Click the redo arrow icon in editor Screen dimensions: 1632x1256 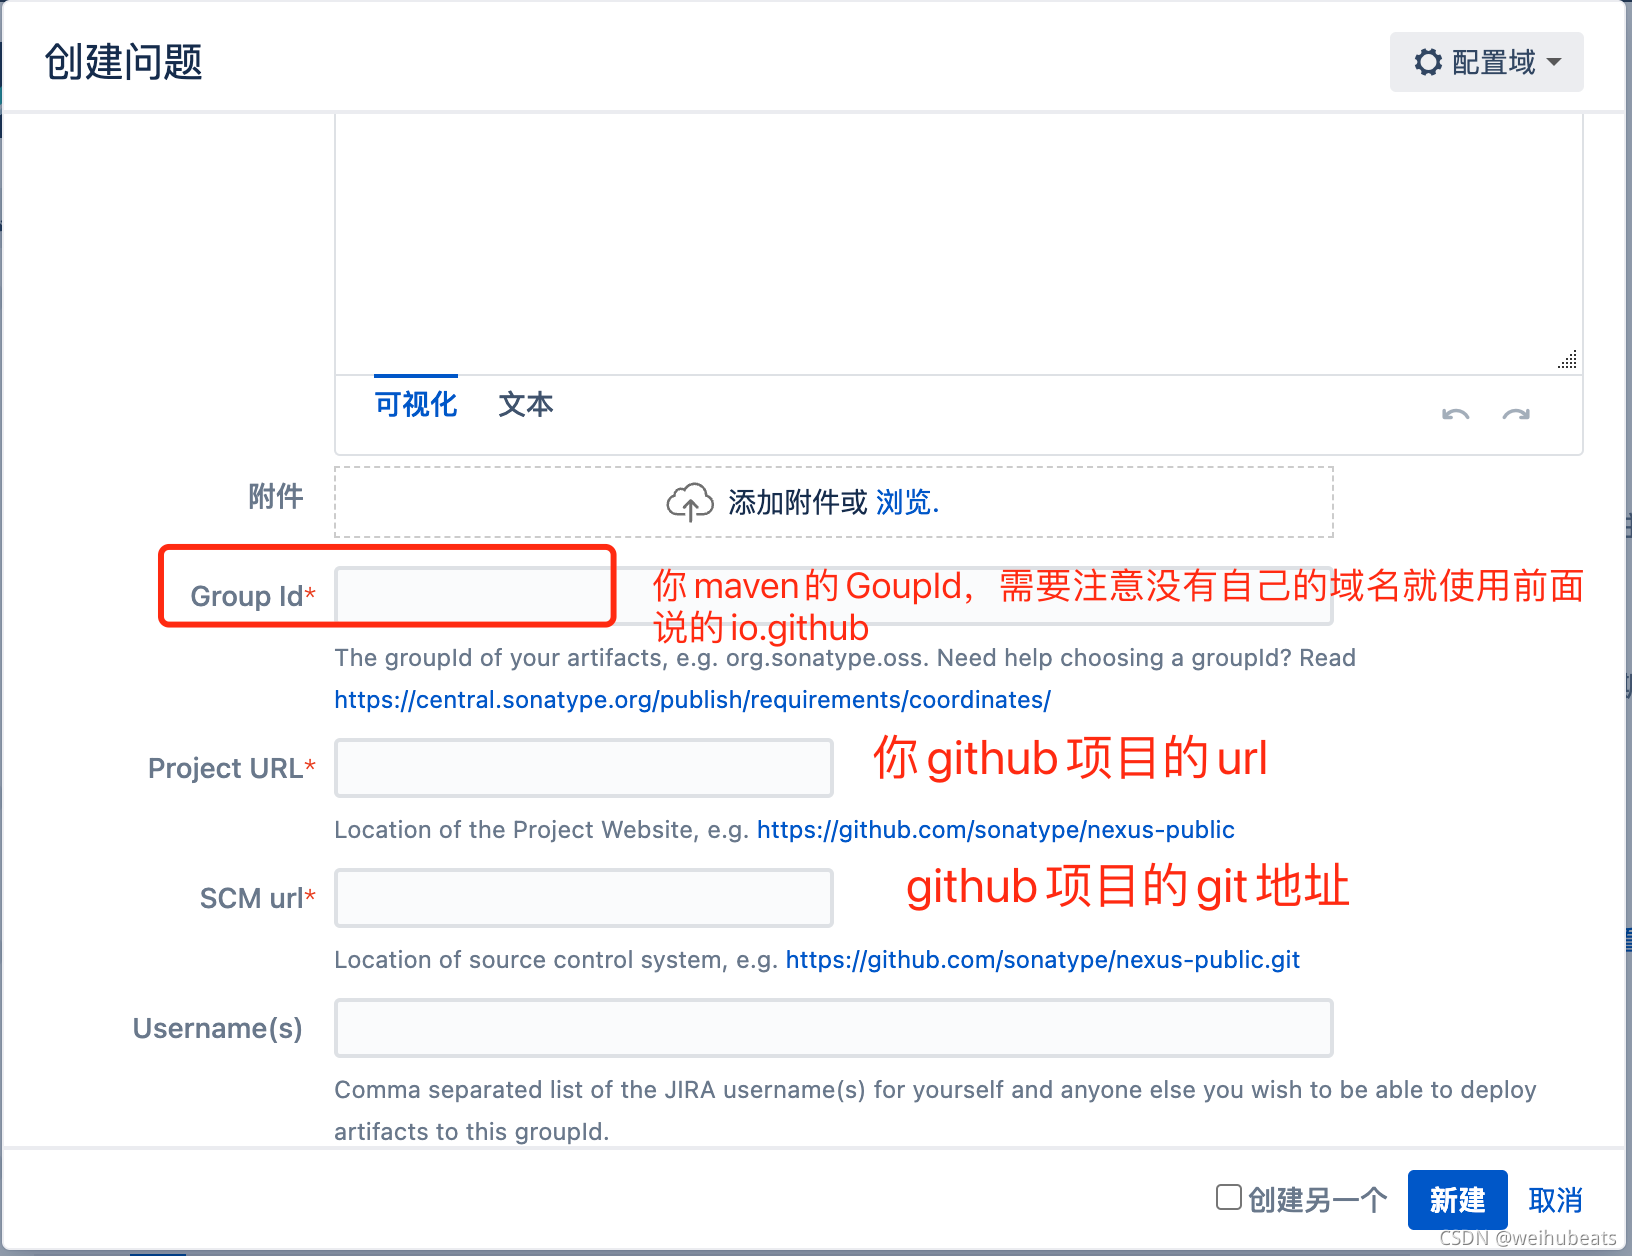[x=1516, y=415]
